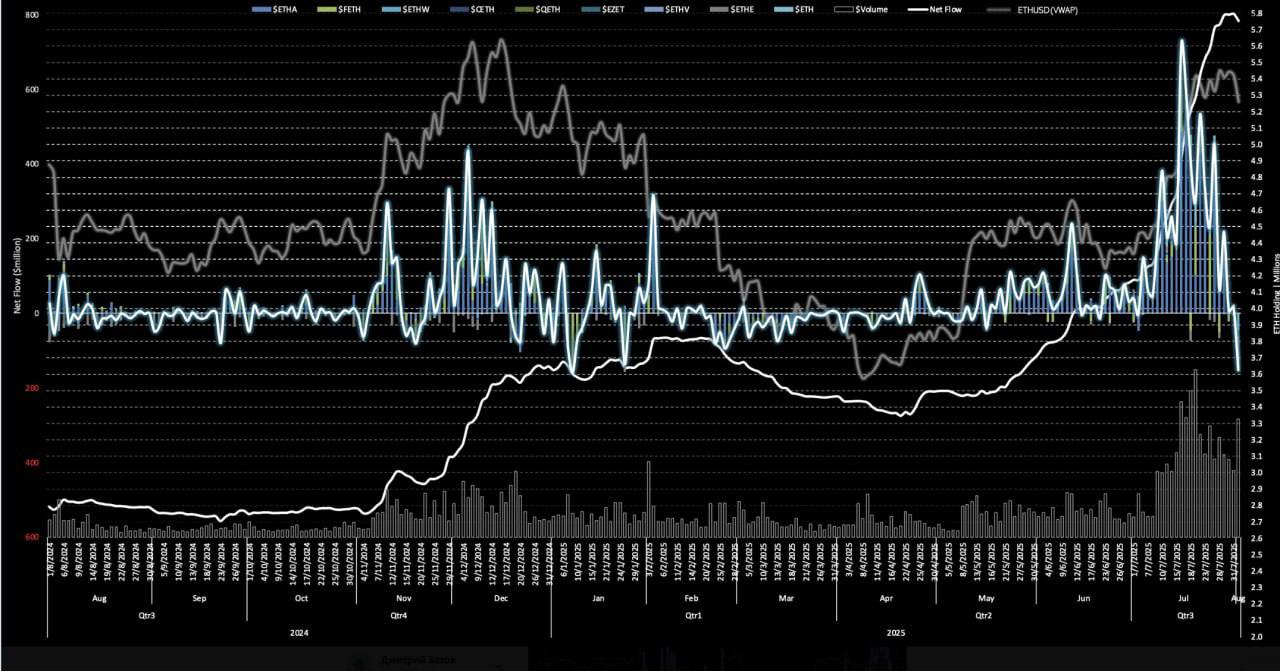The width and height of the screenshot is (1280, 671).
Task: Click the red 600 label on left axis
Action: (x=32, y=538)
